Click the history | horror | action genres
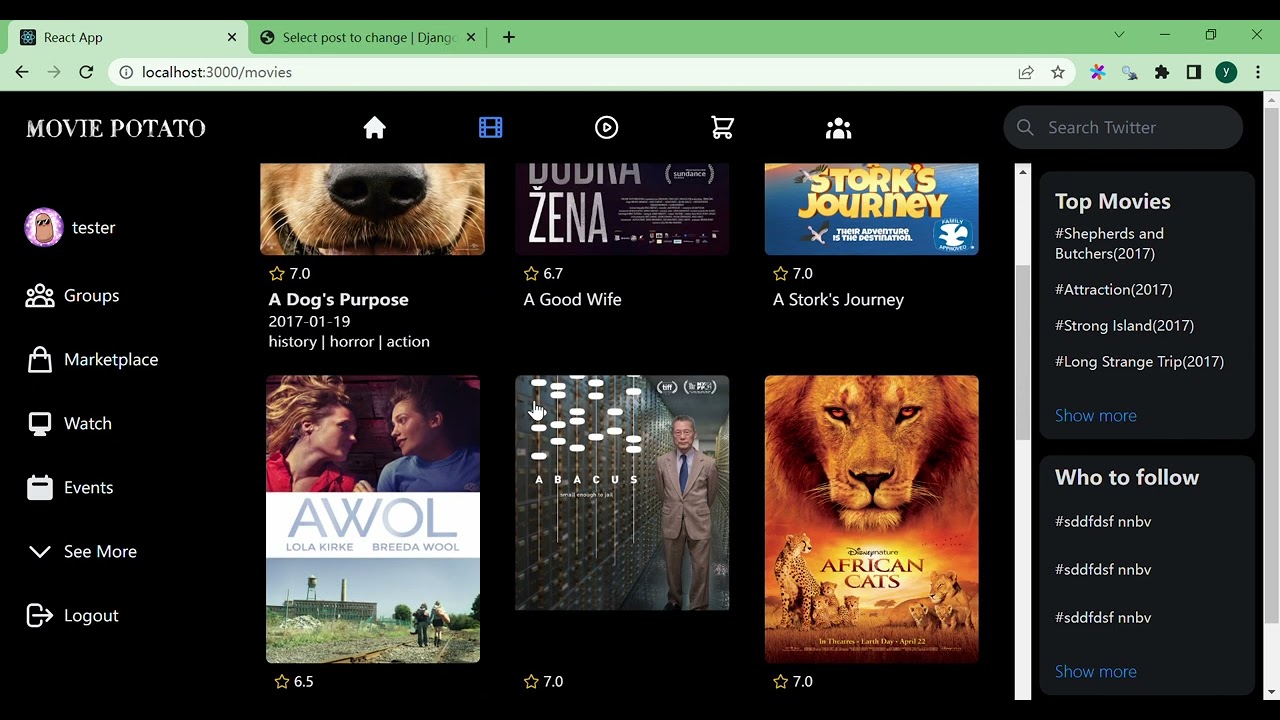The height and width of the screenshot is (720, 1280). (349, 341)
